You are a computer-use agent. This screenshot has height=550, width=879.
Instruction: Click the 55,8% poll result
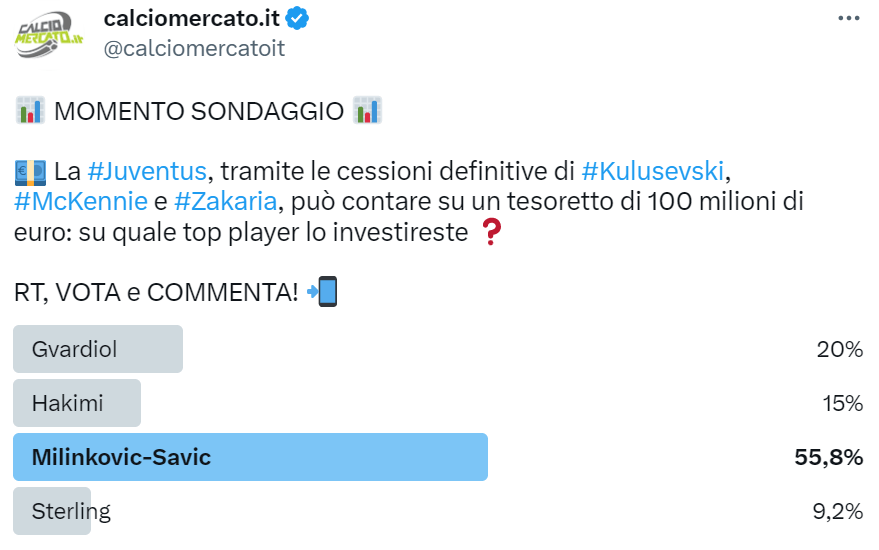(828, 457)
